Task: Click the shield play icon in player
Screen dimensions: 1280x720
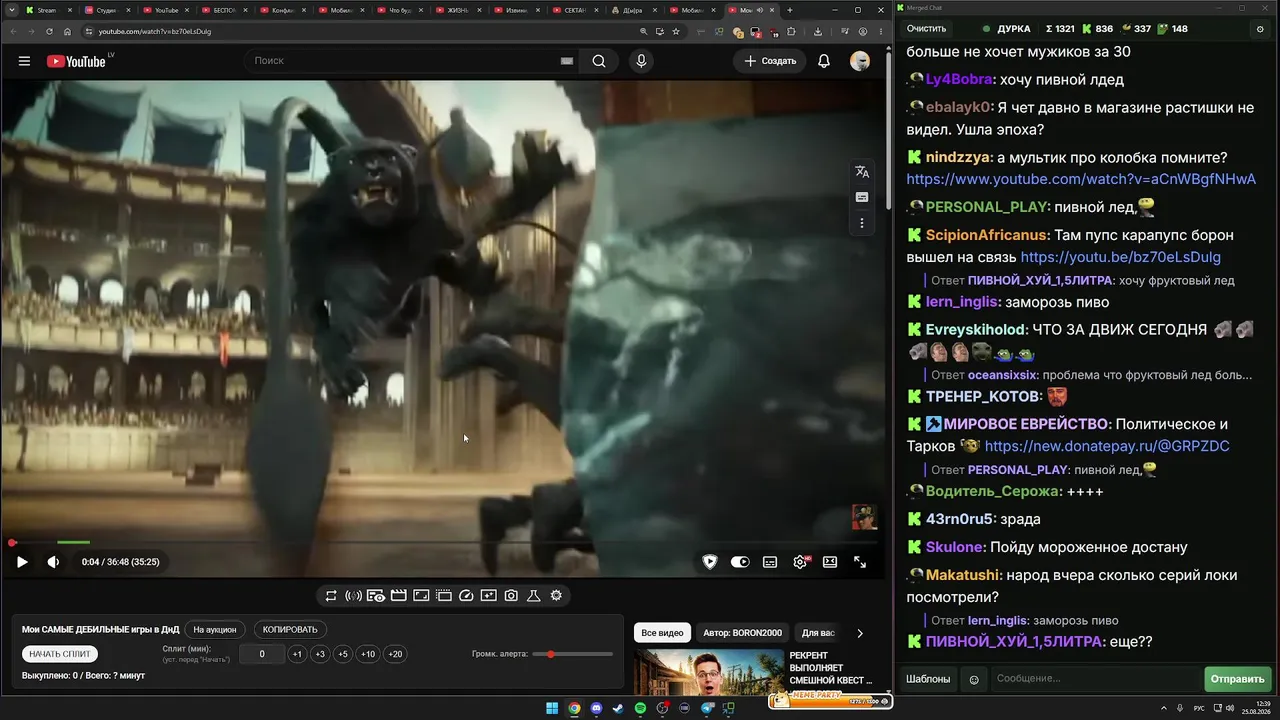Action: (710, 562)
